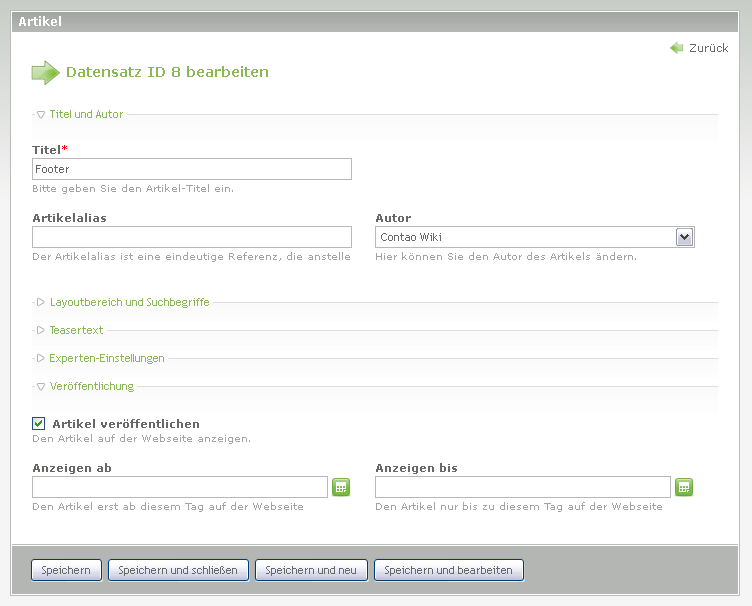Collapse the Veröffentlichung section
This screenshot has height=606, width=752.
[91, 386]
